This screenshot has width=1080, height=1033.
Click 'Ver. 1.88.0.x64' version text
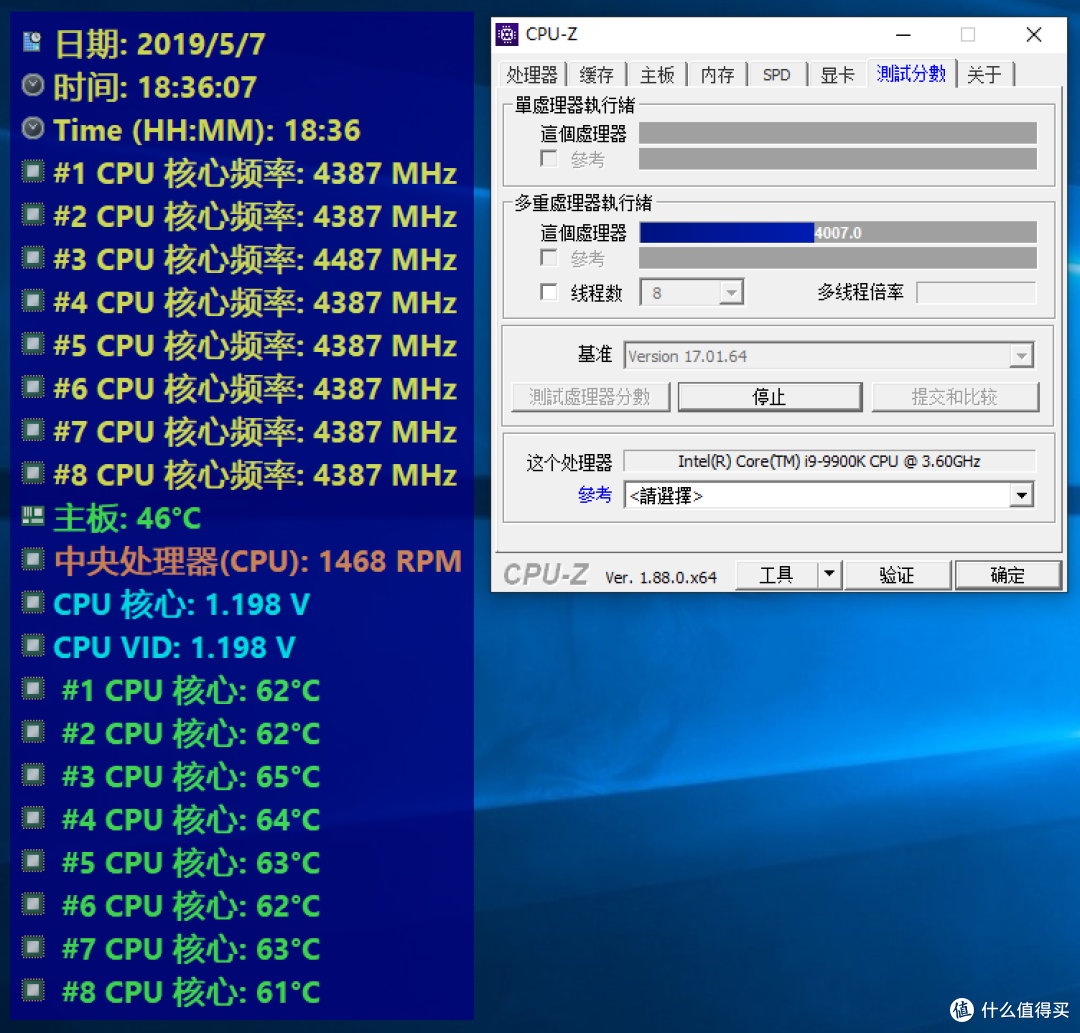661,577
